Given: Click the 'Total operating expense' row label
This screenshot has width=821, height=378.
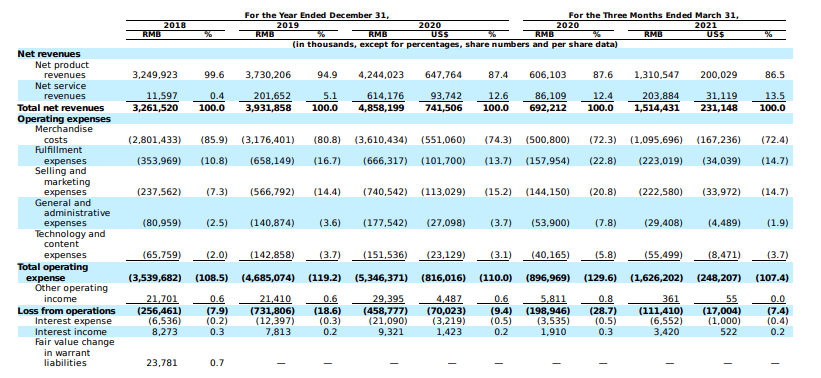Looking at the screenshot, I should [x=53, y=272].
